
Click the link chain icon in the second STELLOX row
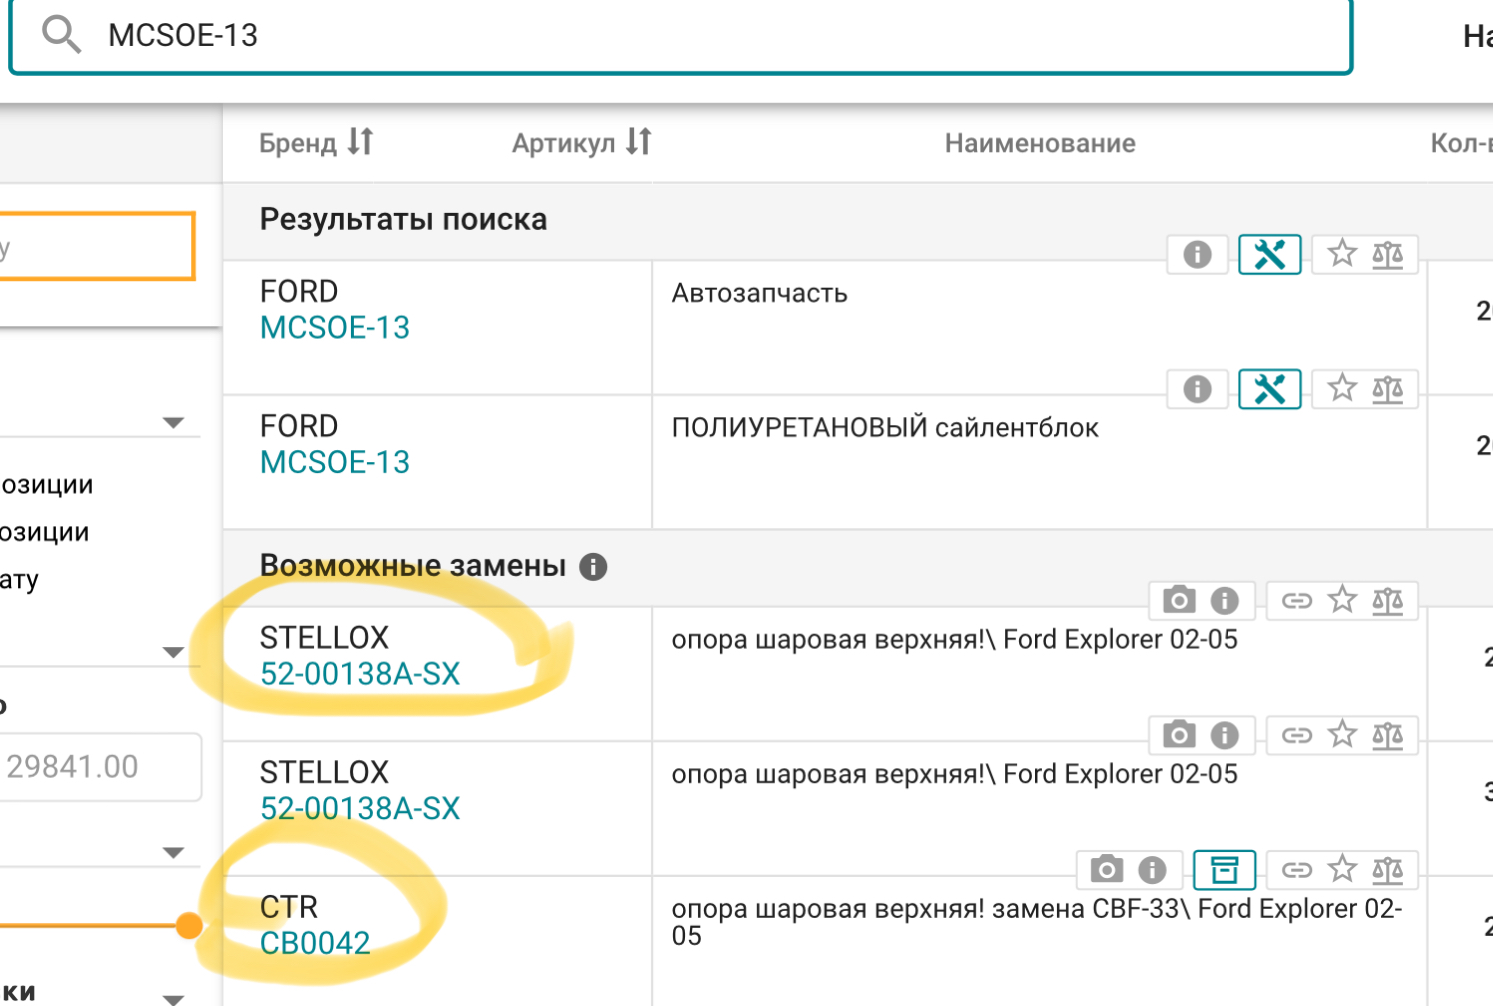(1297, 735)
